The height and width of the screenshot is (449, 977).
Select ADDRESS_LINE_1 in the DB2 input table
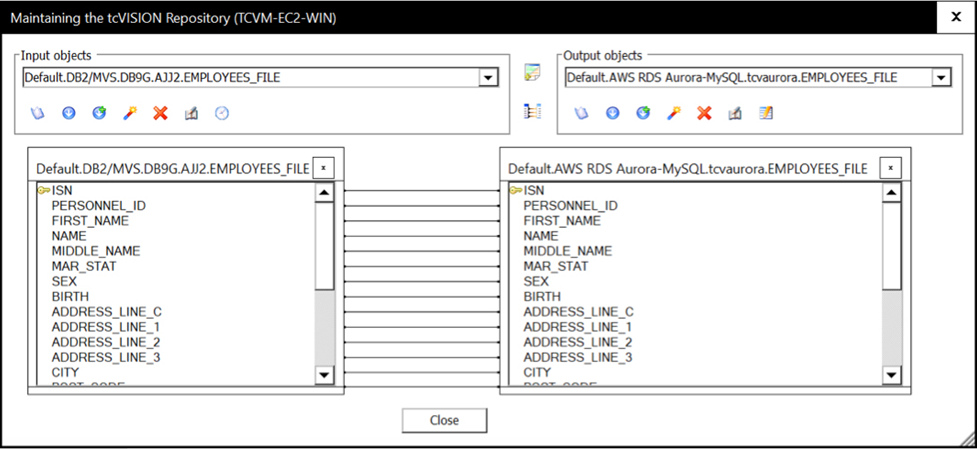(106, 327)
